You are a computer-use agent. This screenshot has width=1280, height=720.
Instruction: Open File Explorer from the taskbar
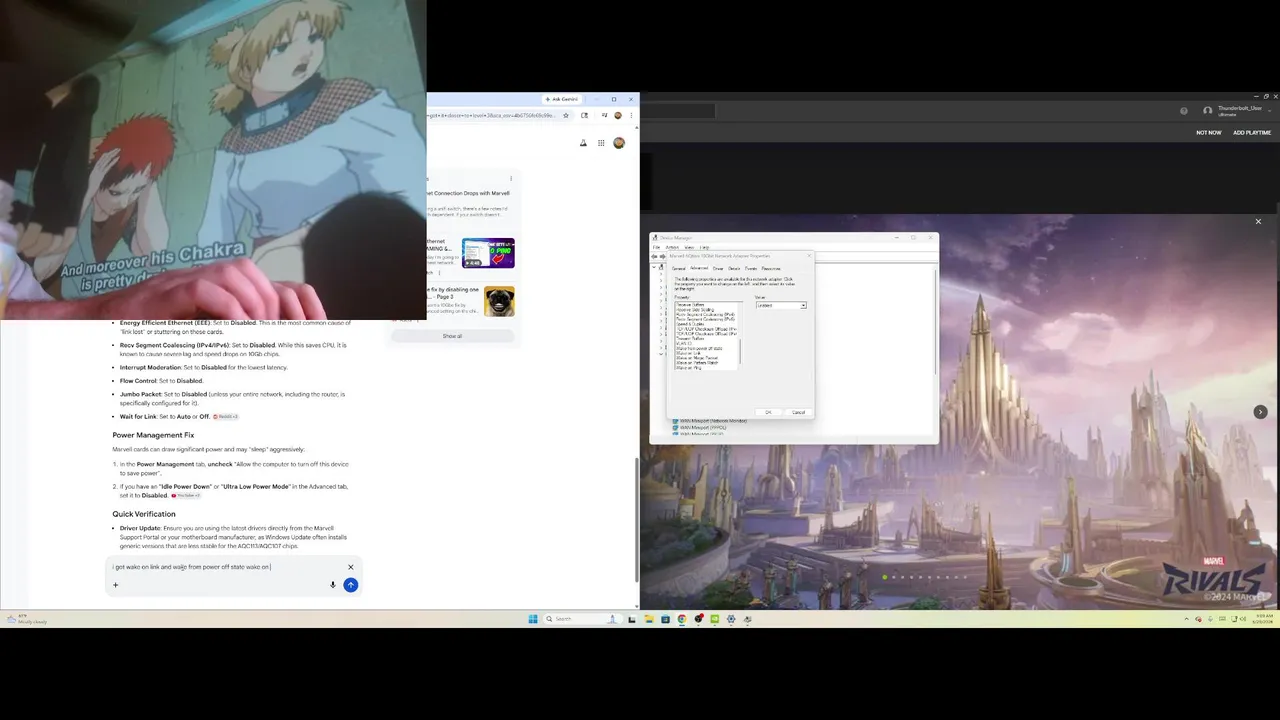click(x=648, y=619)
